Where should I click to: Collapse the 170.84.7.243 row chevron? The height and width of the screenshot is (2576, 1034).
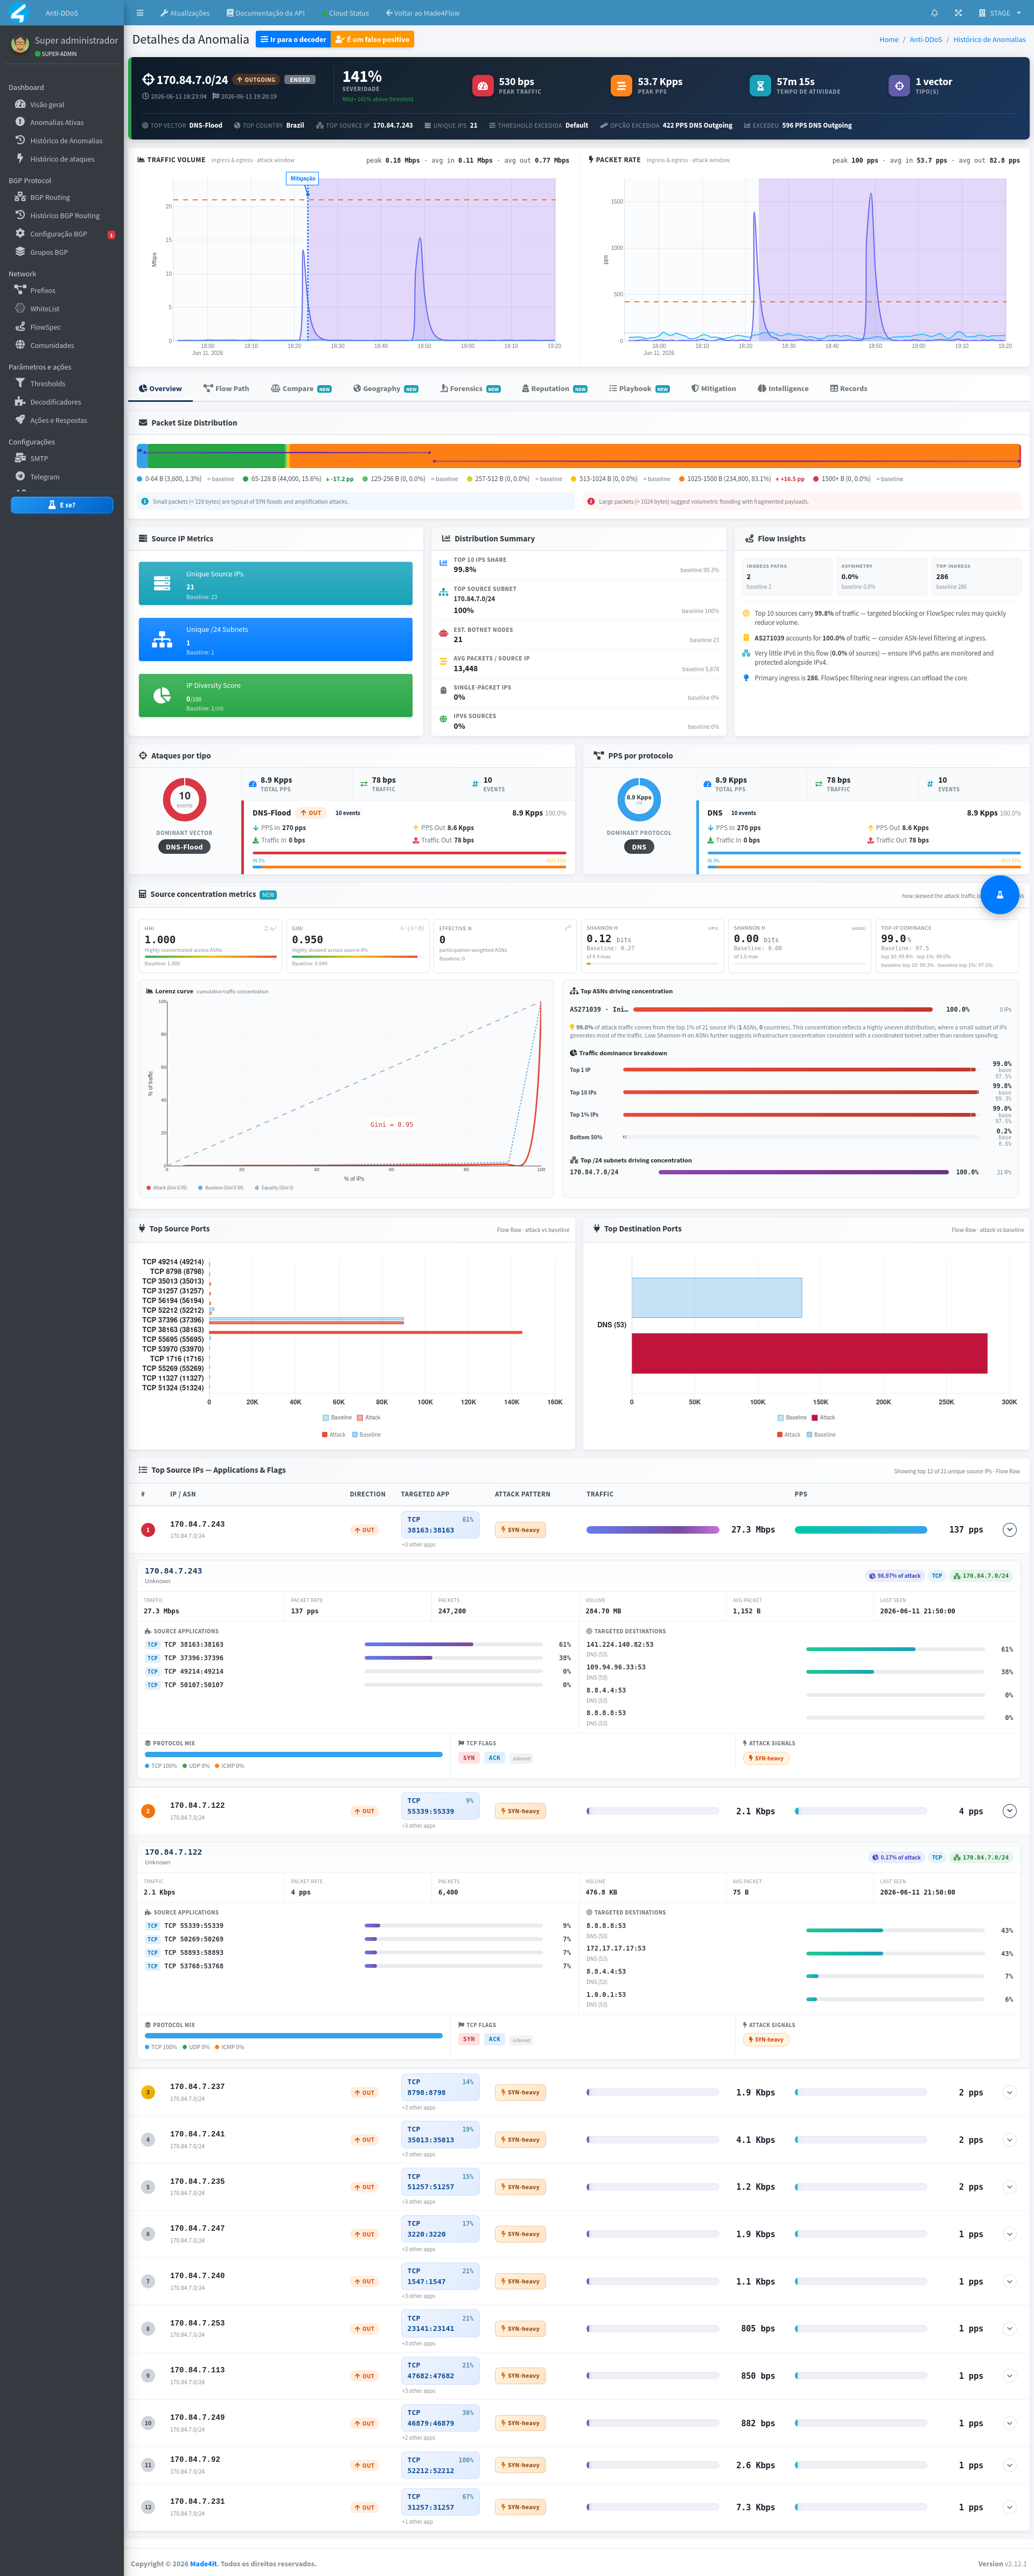coord(1009,1529)
